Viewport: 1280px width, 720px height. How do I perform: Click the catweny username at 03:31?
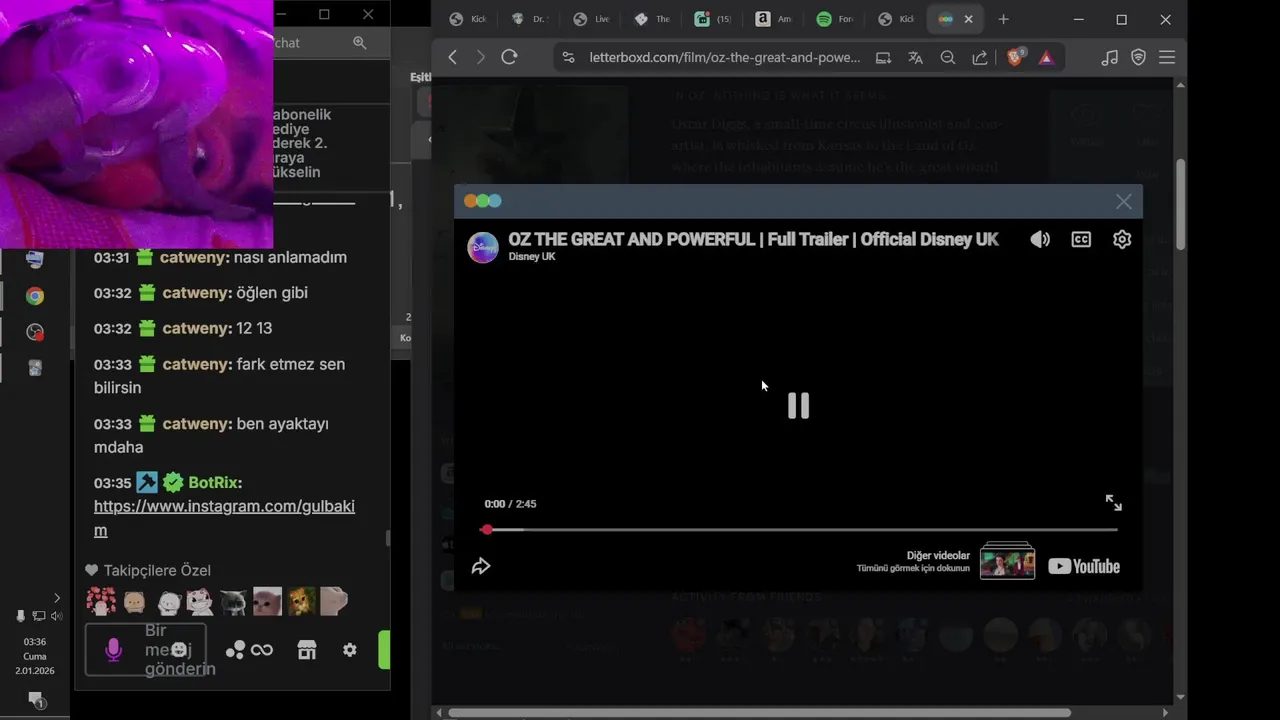(x=195, y=257)
